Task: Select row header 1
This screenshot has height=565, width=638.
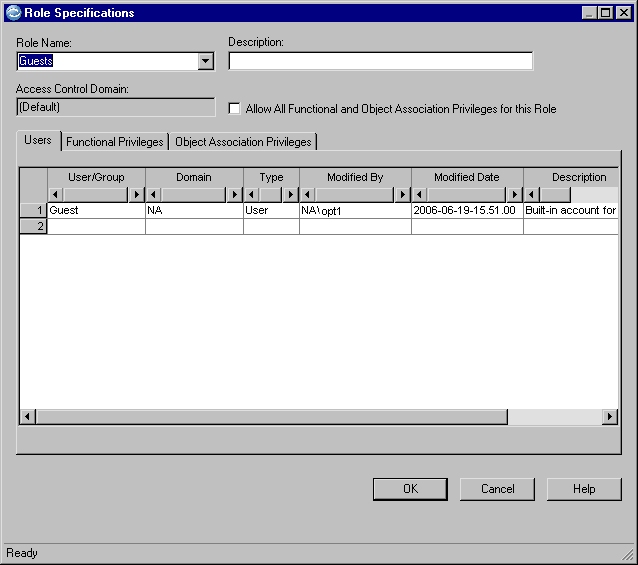Action: (x=34, y=210)
